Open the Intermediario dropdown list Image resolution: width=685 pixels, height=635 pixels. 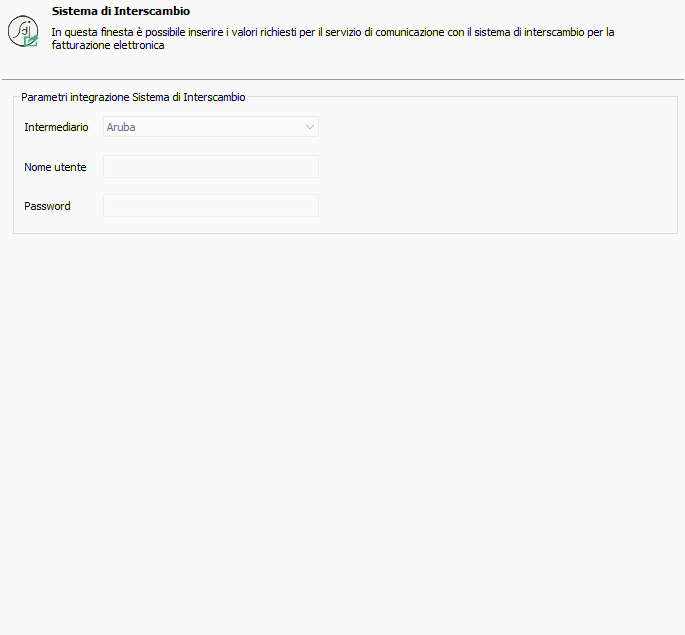[211, 127]
